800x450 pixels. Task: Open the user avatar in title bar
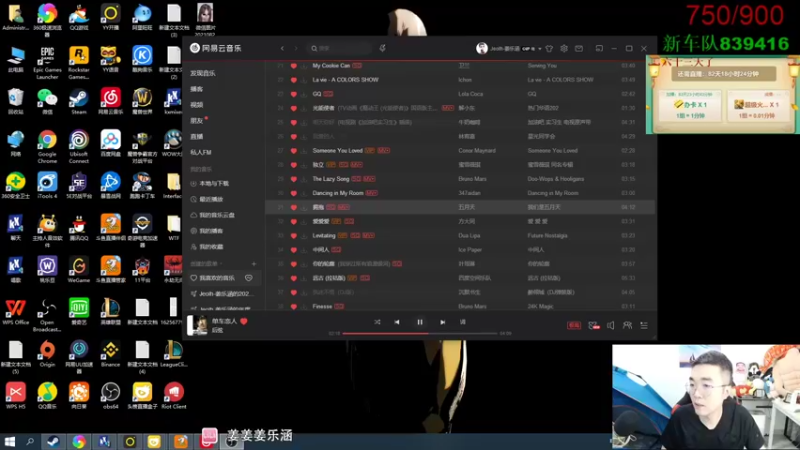[482, 48]
